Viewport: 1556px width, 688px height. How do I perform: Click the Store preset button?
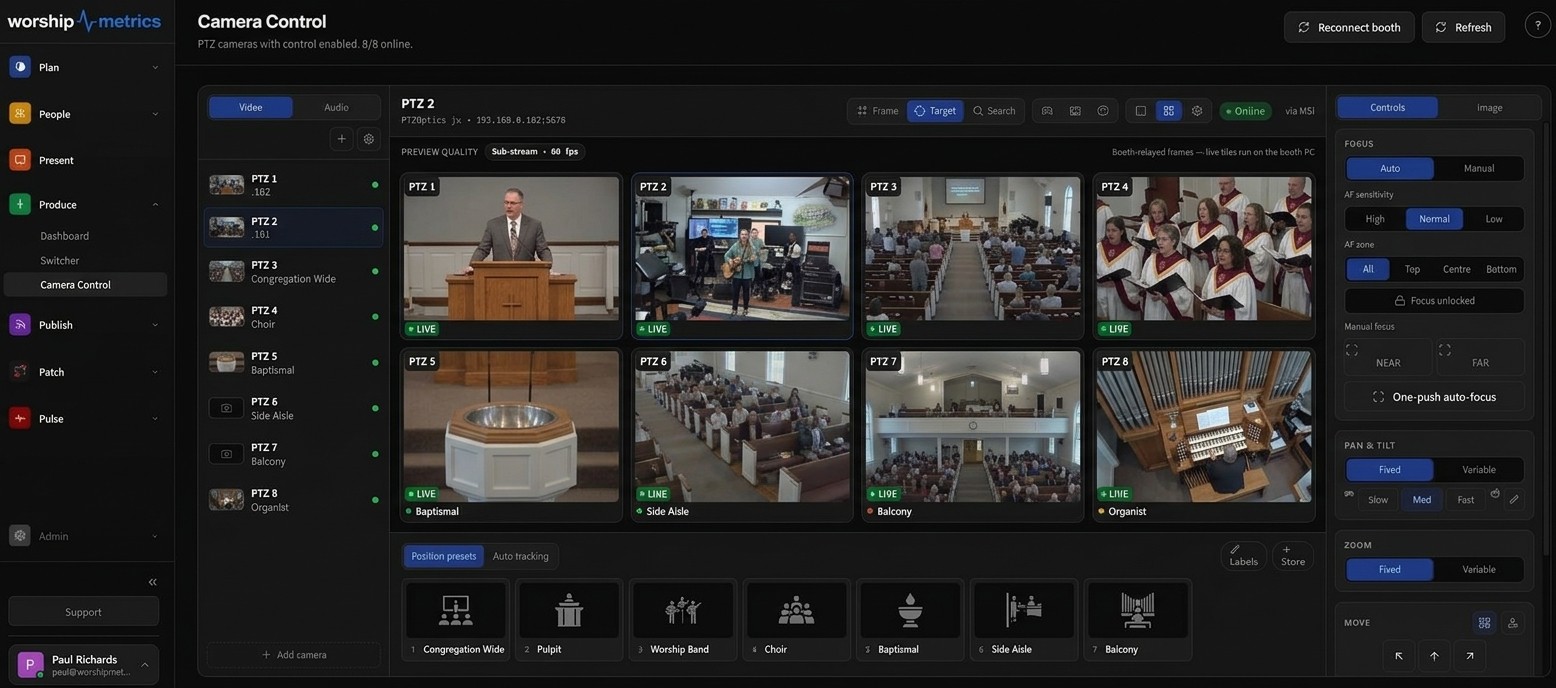1293,556
